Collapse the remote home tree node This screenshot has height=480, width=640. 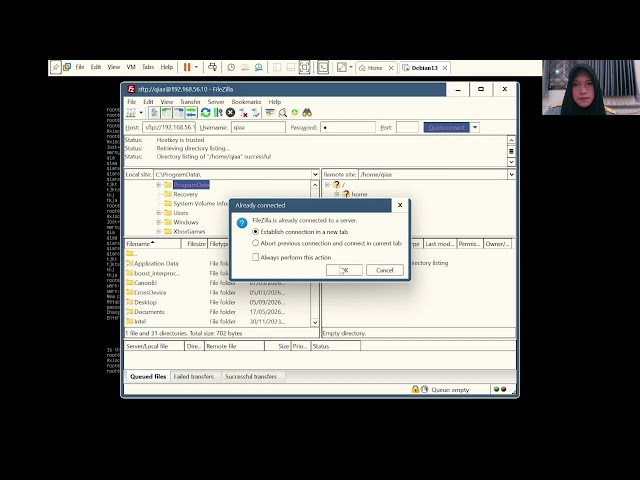click(337, 194)
